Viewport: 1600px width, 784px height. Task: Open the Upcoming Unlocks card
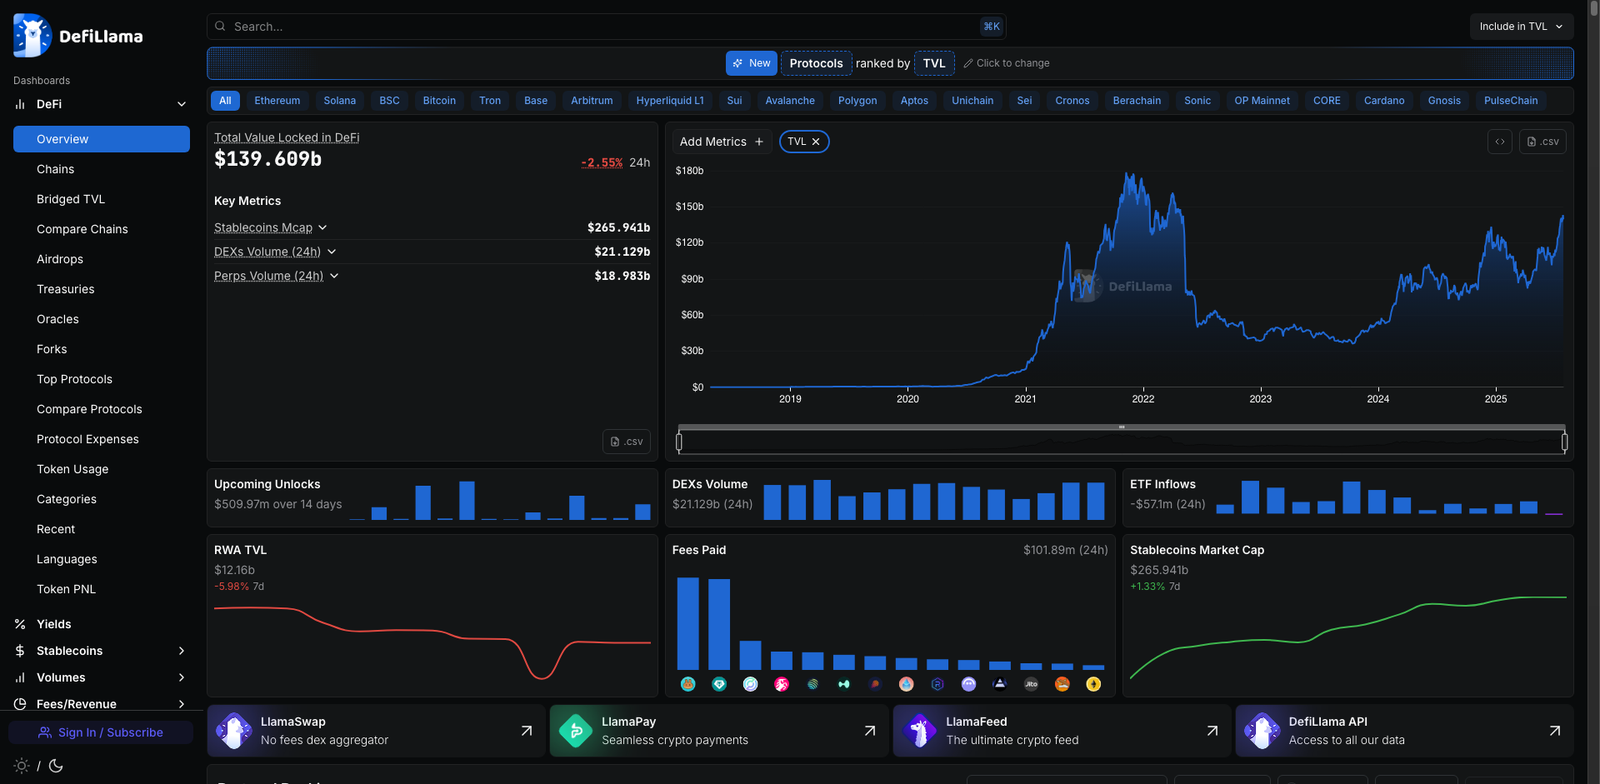click(x=432, y=497)
